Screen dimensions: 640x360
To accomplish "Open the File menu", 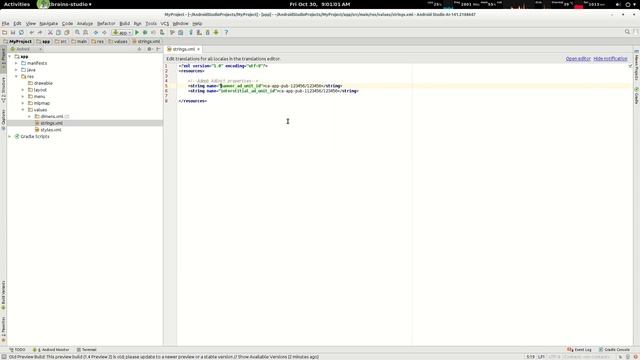I will [x=5, y=24].
